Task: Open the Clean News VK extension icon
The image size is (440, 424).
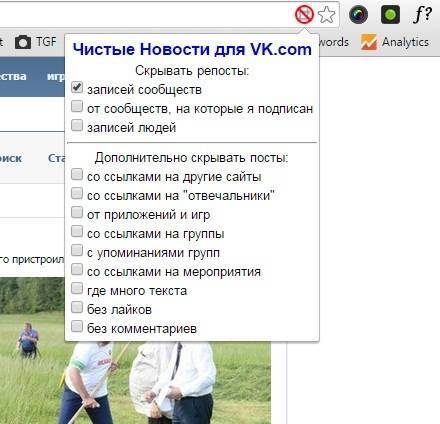Action: click(304, 15)
